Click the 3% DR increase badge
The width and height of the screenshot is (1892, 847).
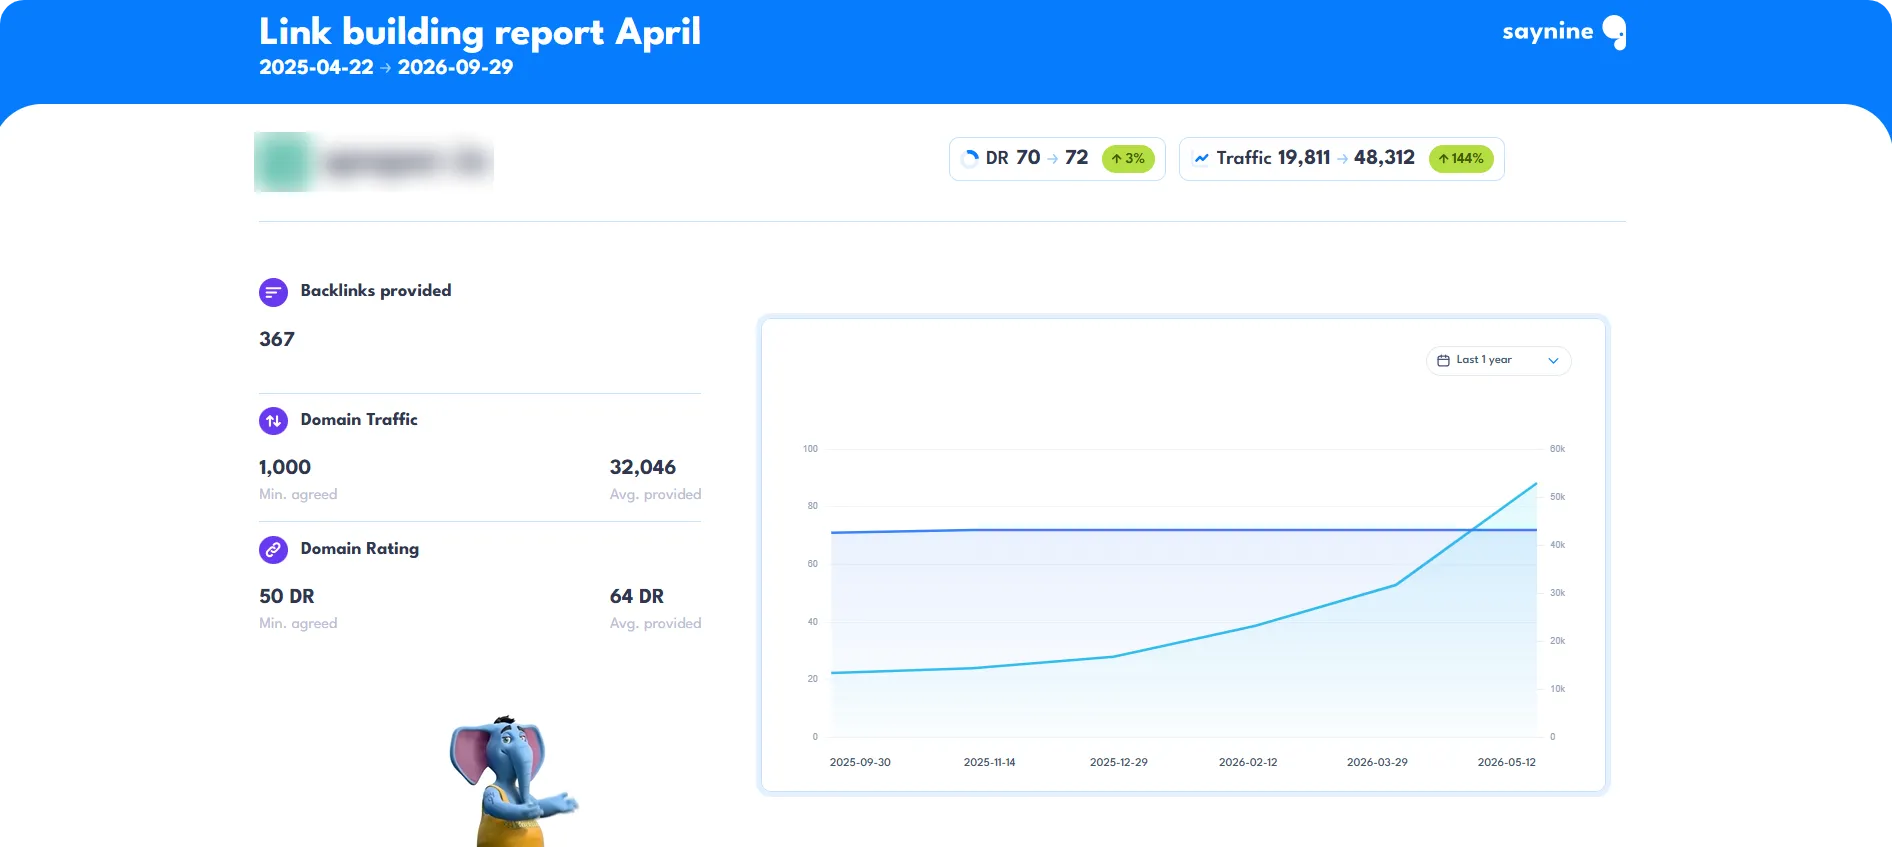pos(1128,158)
